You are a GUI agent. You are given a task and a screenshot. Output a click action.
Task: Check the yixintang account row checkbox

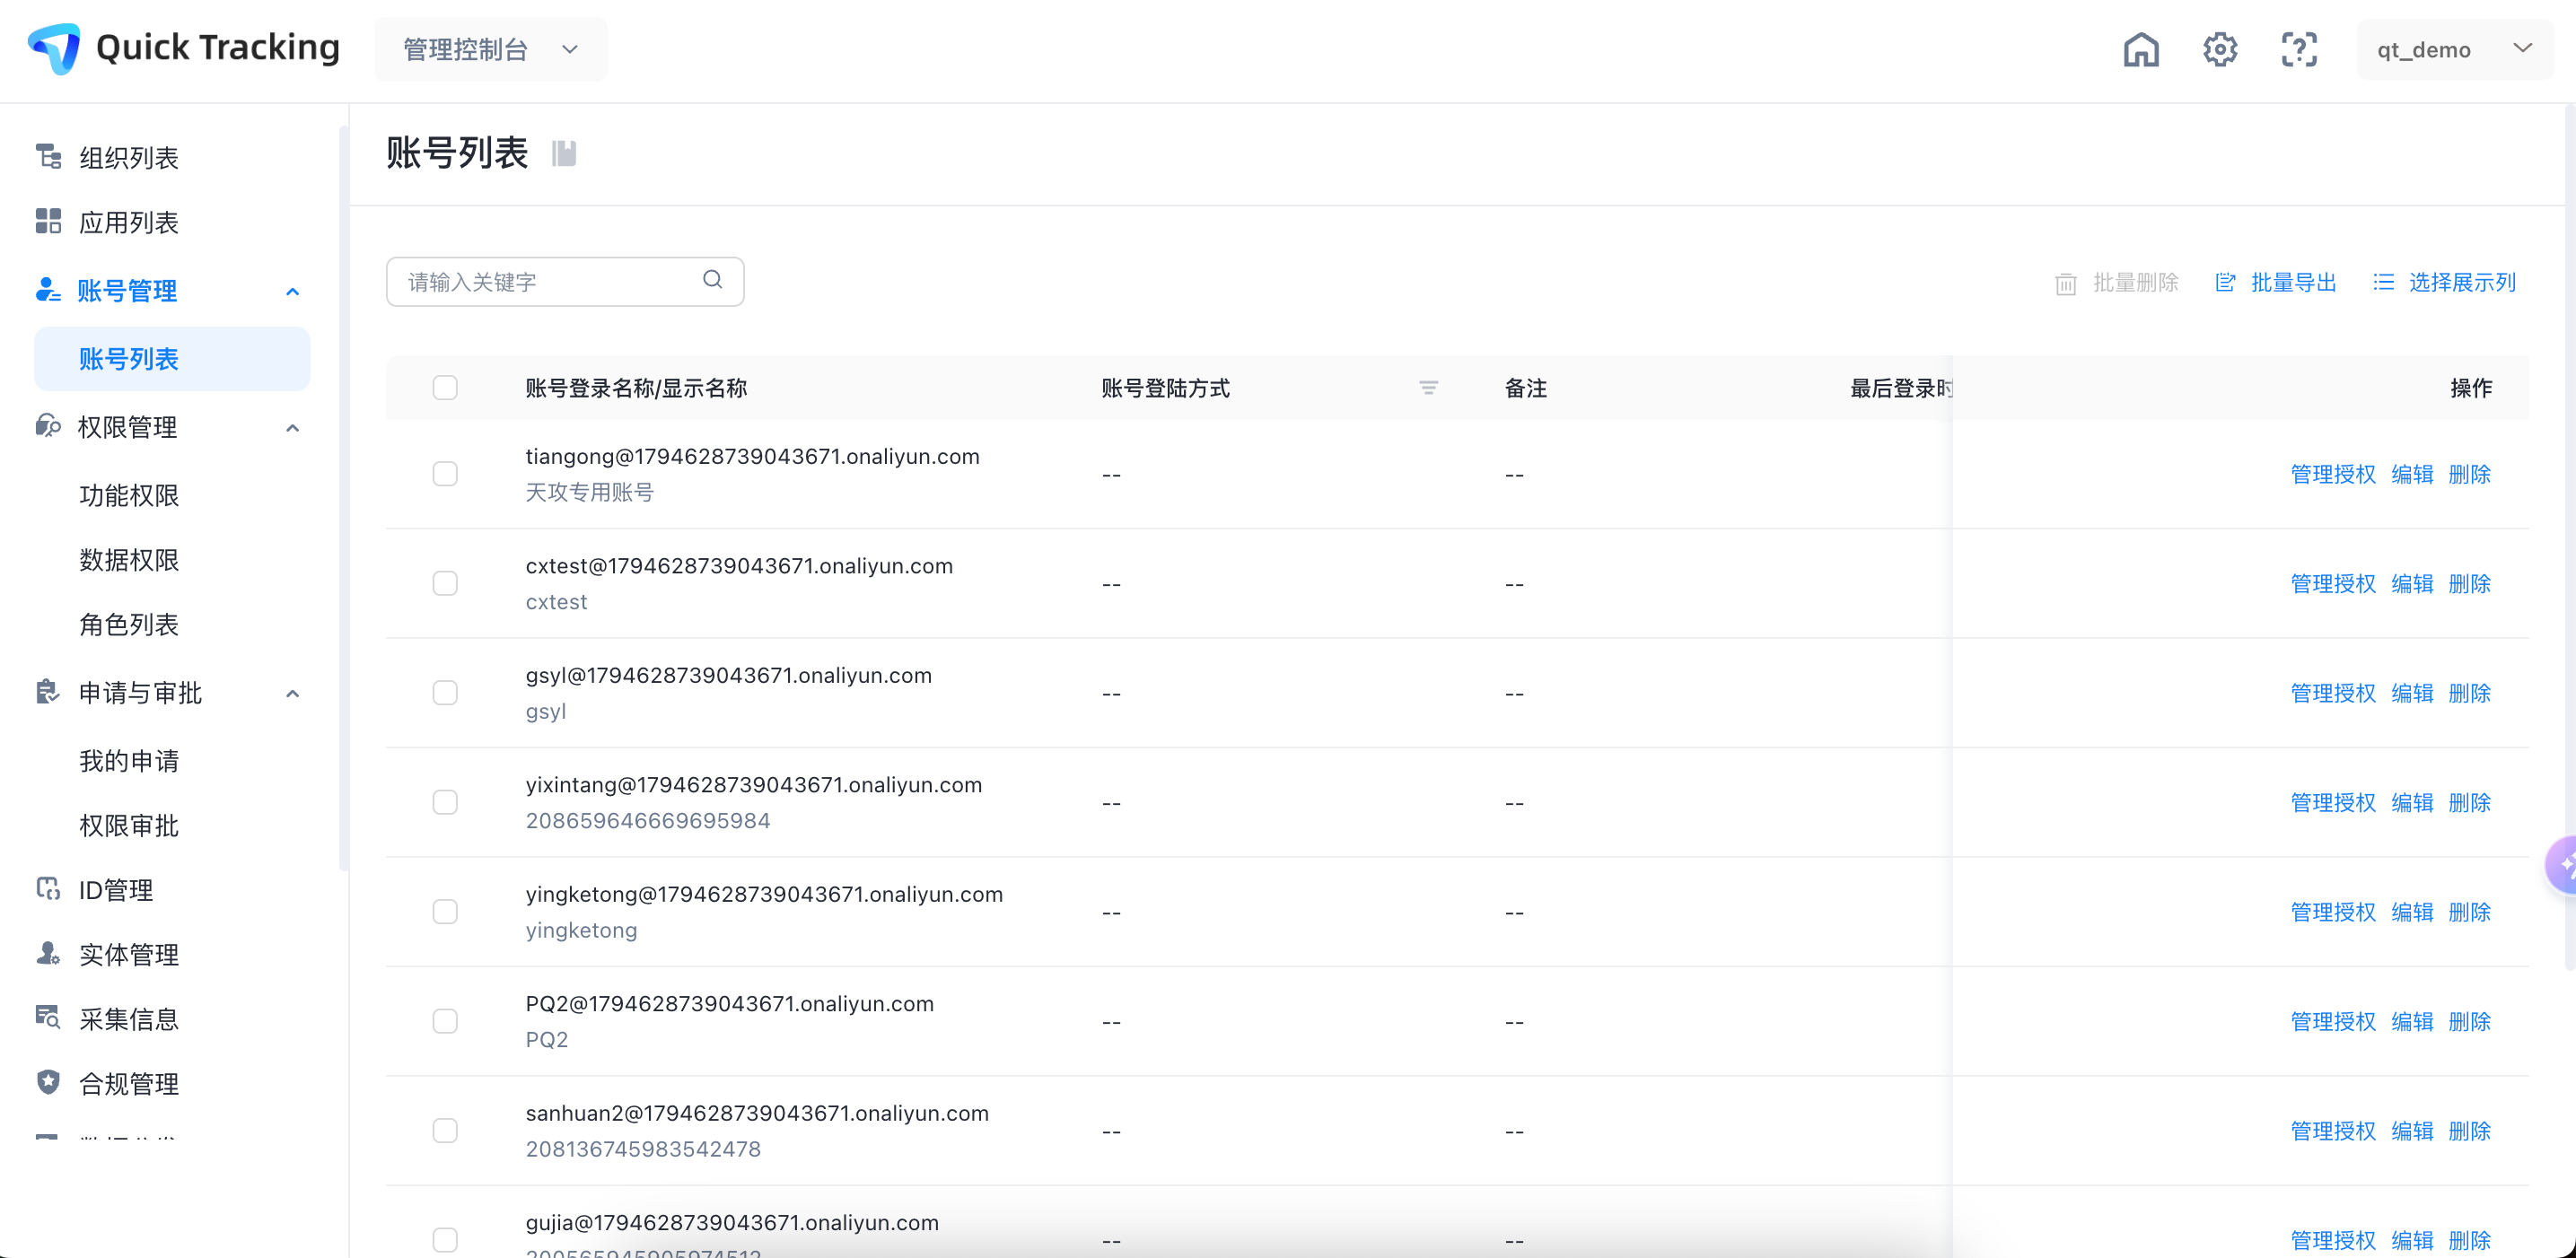click(x=445, y=803)
